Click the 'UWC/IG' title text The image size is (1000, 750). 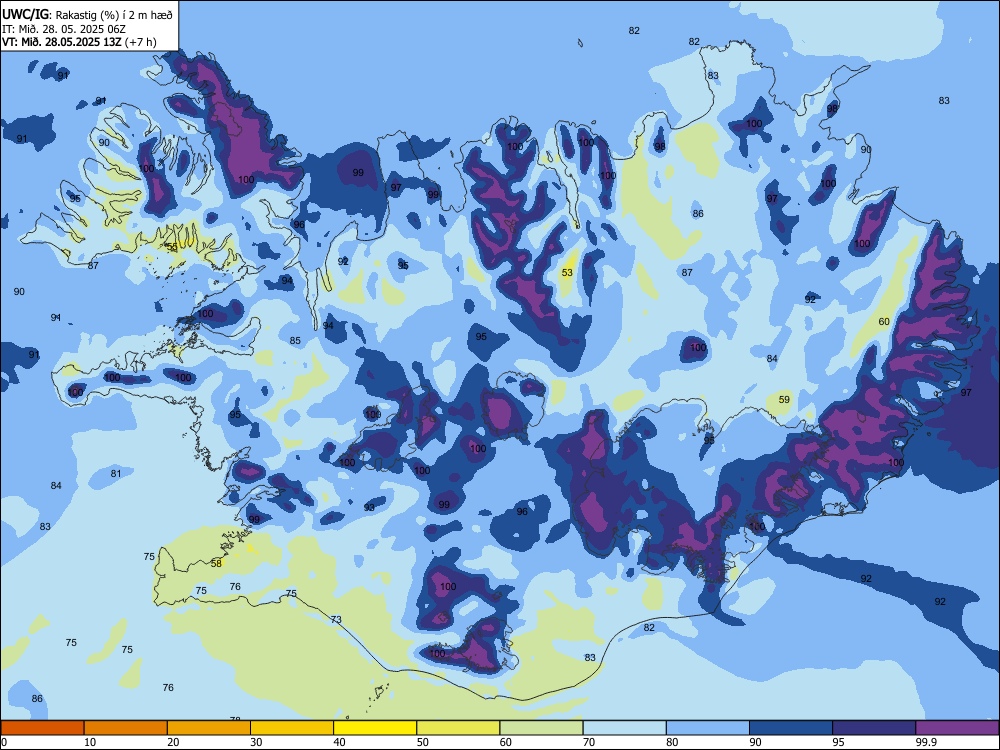[25, 14]
